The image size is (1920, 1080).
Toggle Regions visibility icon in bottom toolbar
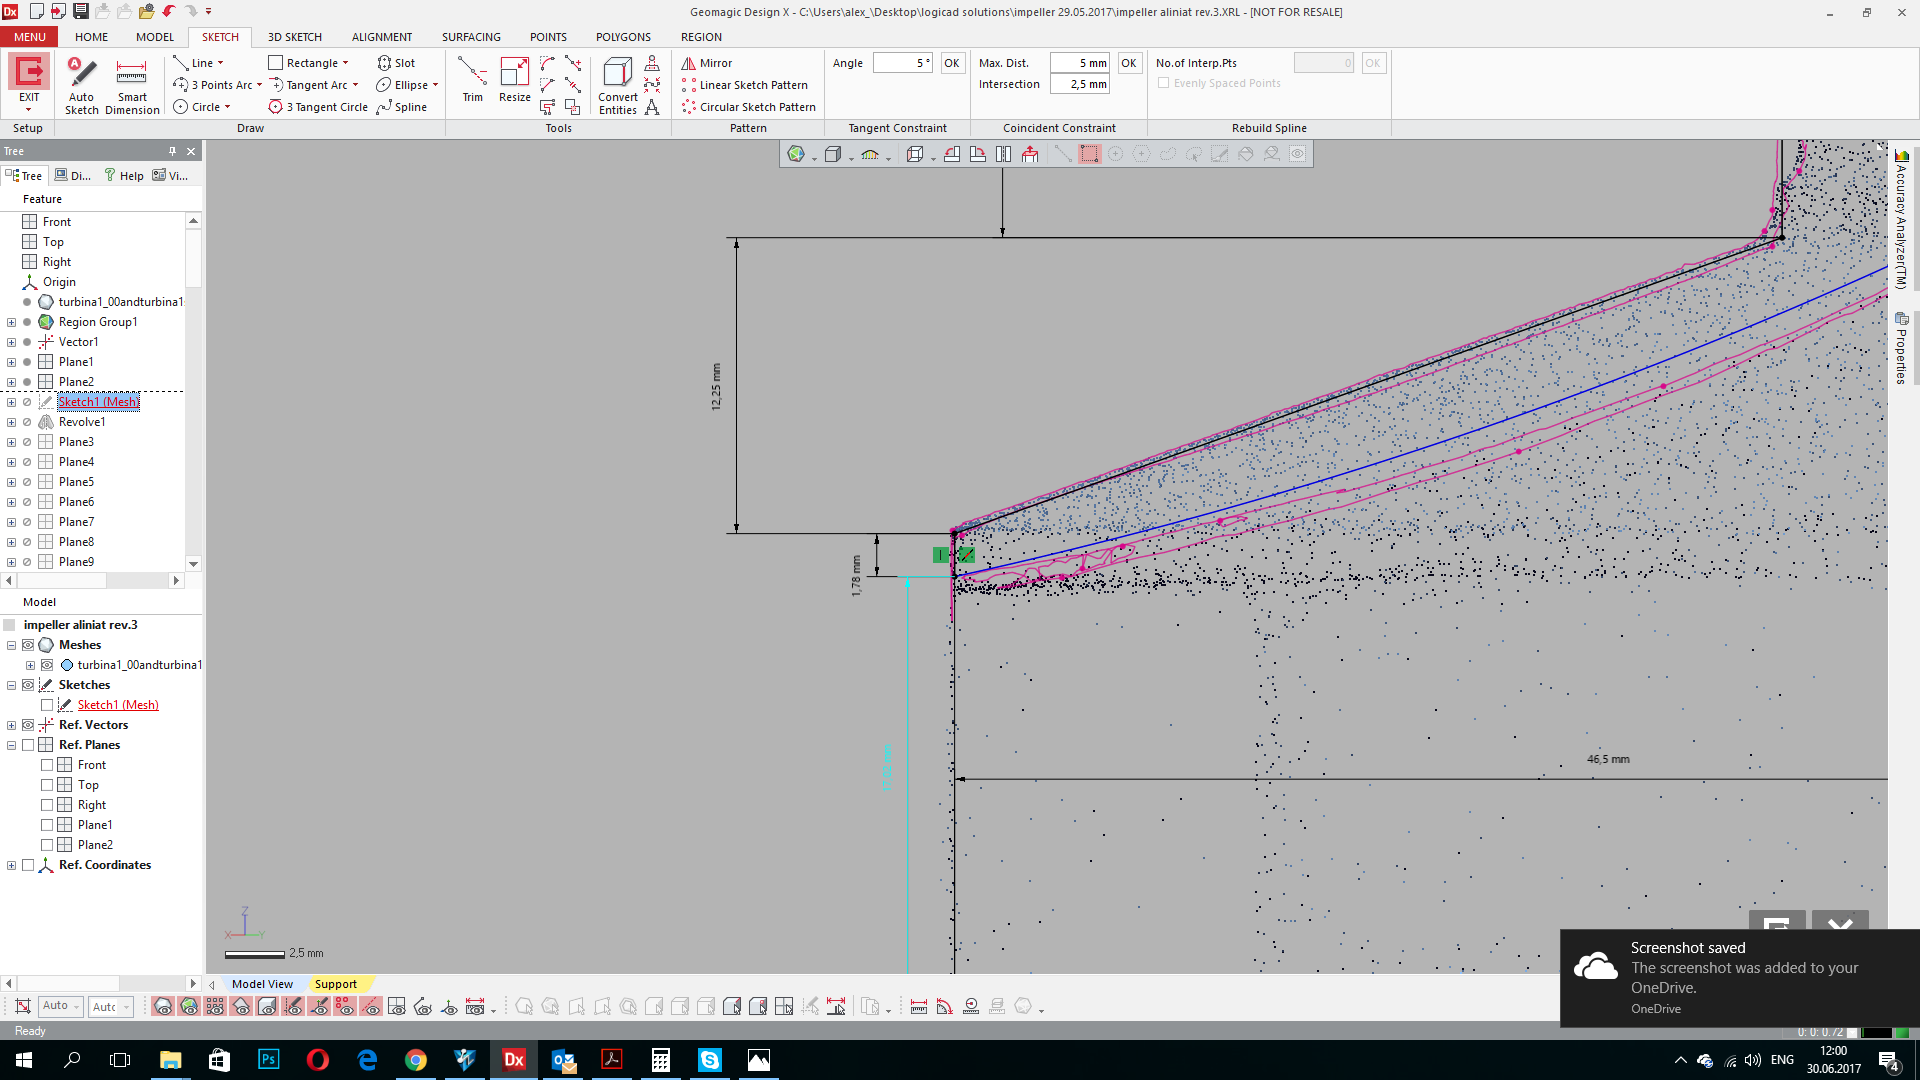click(x=189, y=1007)
